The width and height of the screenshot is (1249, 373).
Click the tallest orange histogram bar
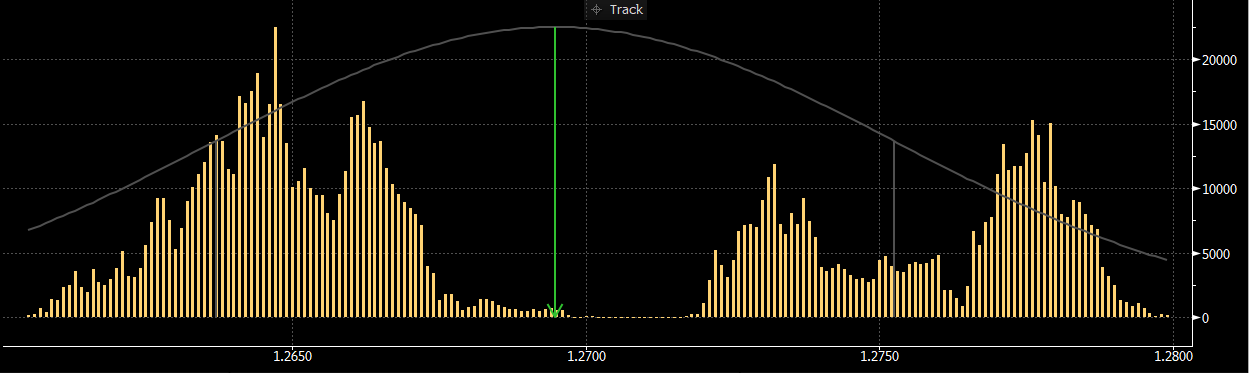(275, 172)
